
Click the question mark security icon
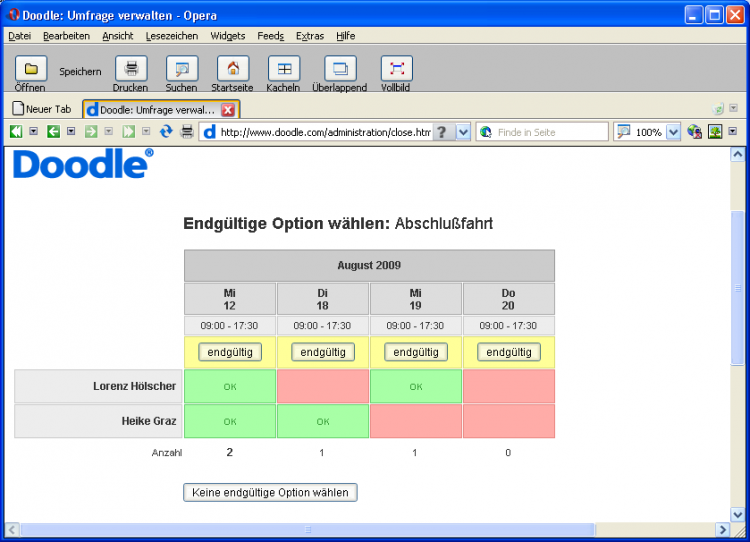pos(442,132)
